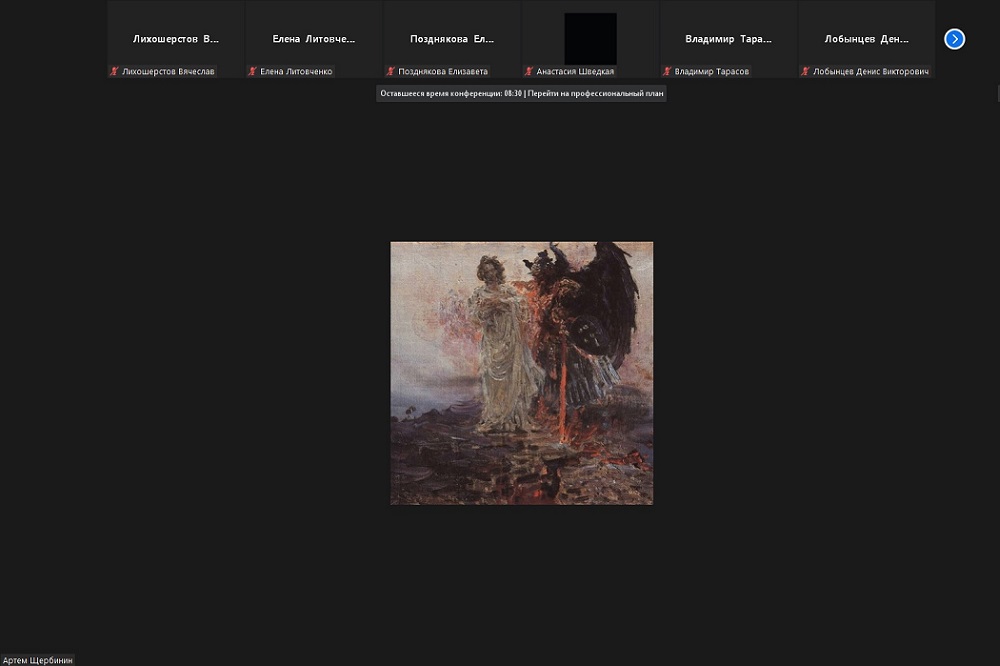Select the Позднякова Ел... video tile
This screenshot has height=666, width=1000.
tap(452, 39)
